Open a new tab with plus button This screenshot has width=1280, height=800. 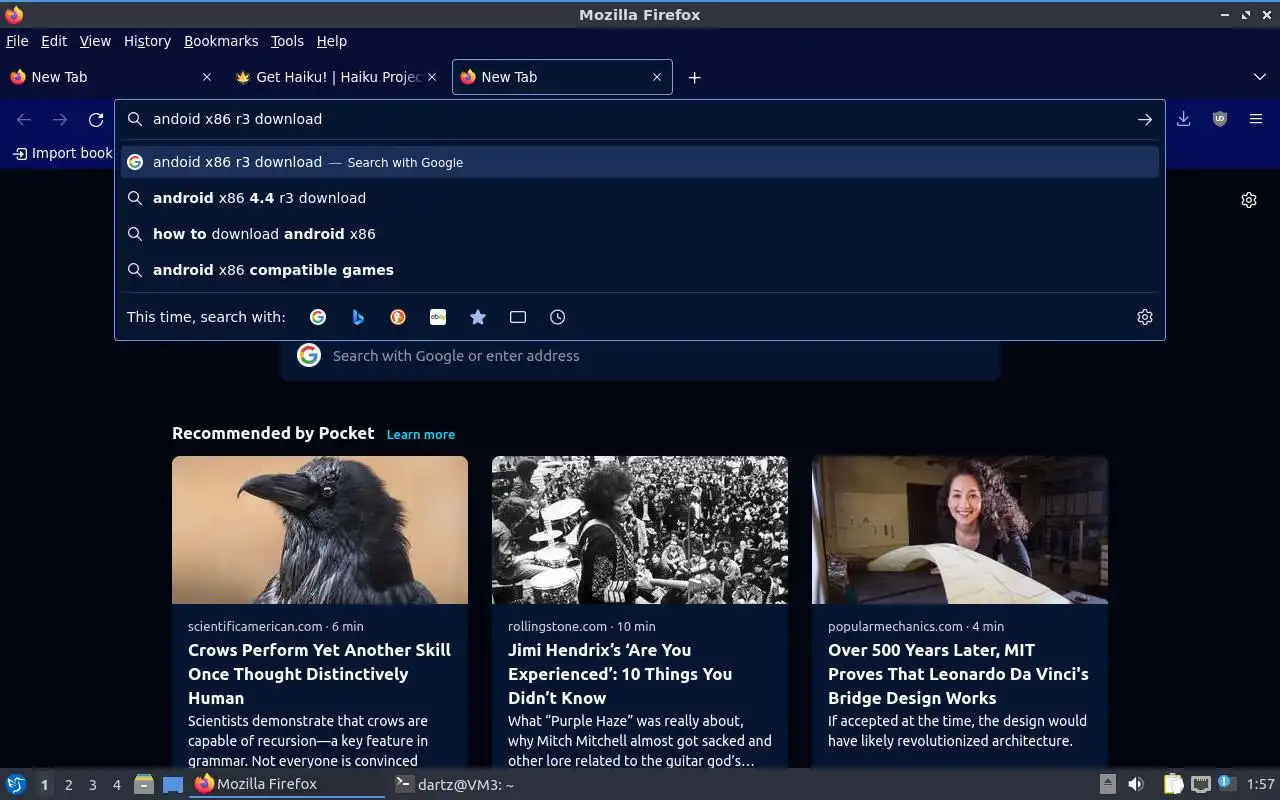694,77
